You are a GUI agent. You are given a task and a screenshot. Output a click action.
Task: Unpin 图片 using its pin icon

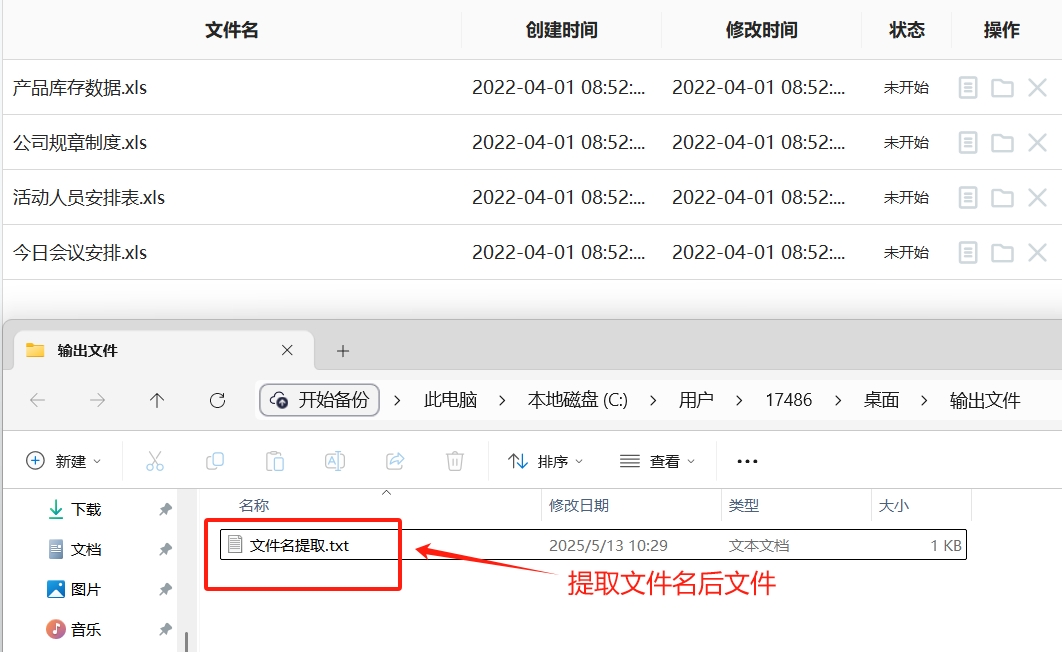pos(165,589)
